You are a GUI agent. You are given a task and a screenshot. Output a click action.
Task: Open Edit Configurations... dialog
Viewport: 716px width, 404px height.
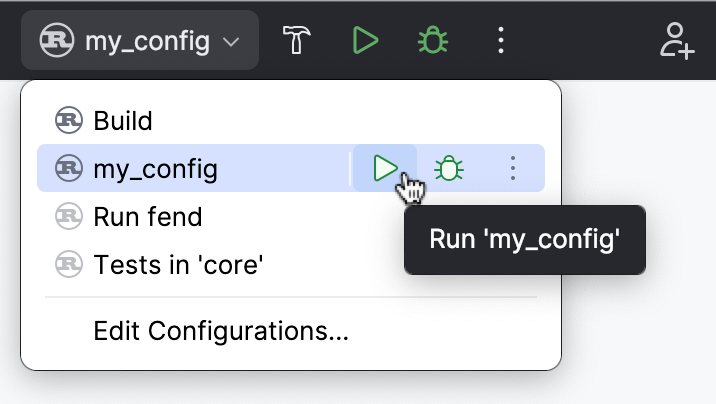pyautogui.click(x=221, y=331)
